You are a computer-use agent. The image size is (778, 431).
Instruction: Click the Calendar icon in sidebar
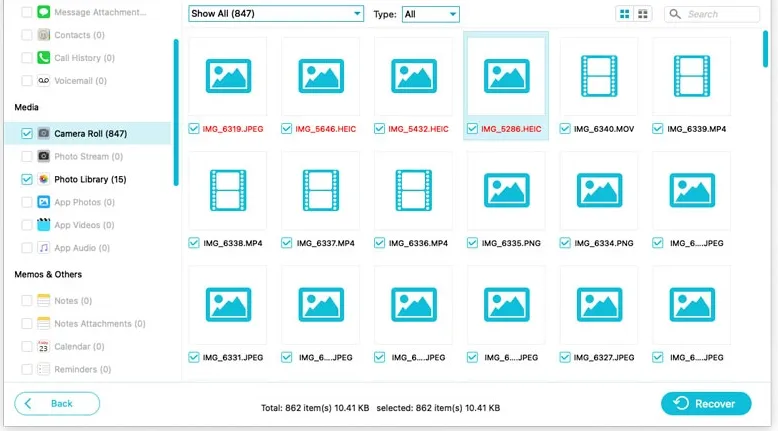click(44, 346)
